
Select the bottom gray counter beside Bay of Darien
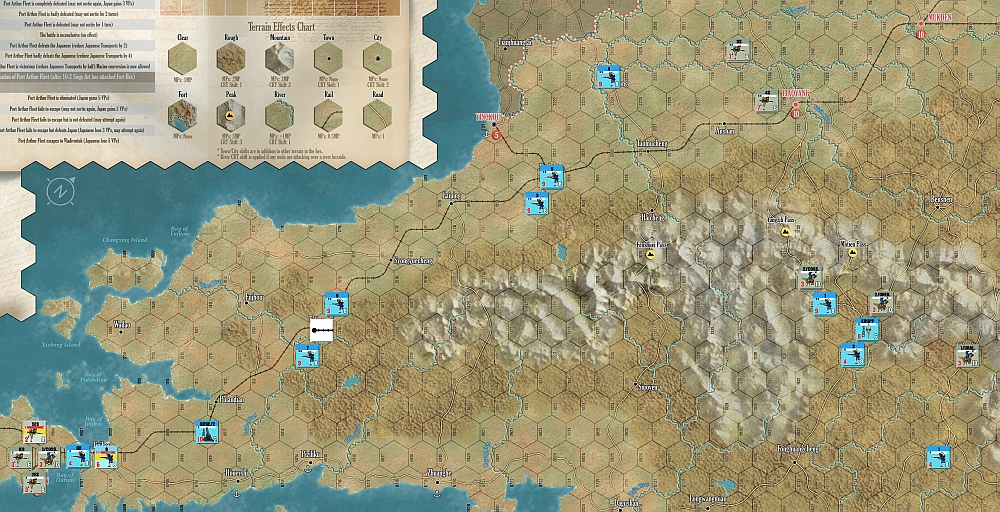(x=34, y=483)
